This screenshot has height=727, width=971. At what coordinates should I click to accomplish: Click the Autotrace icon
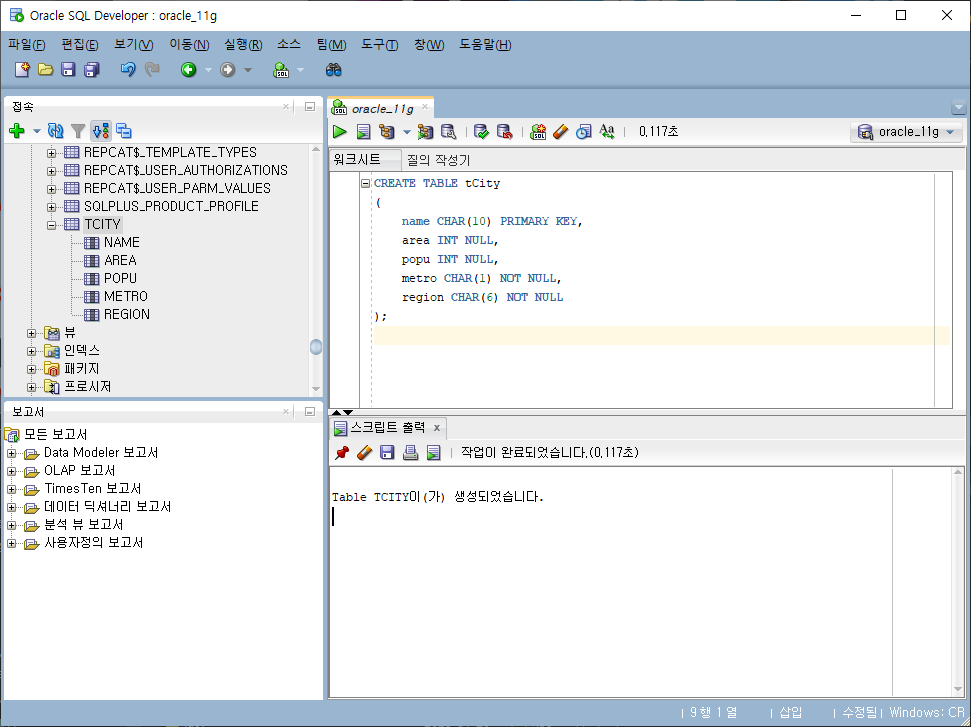point(425,131)
